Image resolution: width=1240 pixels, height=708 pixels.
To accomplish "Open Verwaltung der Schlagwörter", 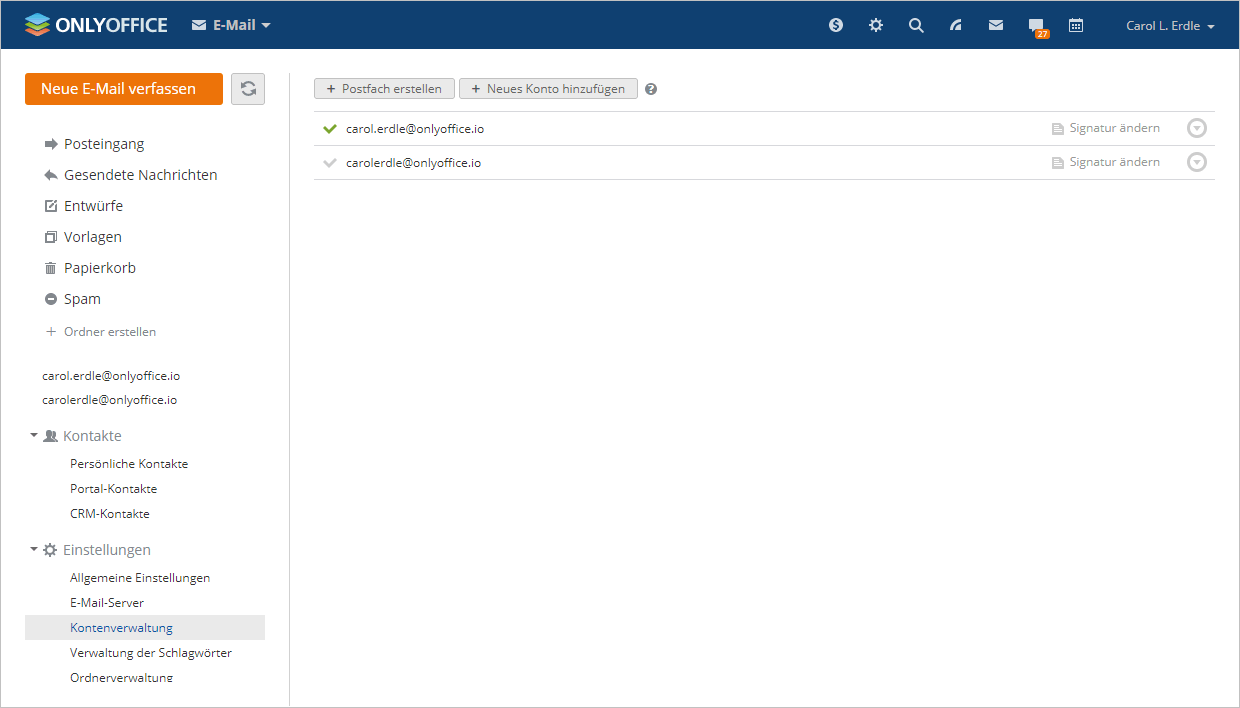I will point(151,653).
